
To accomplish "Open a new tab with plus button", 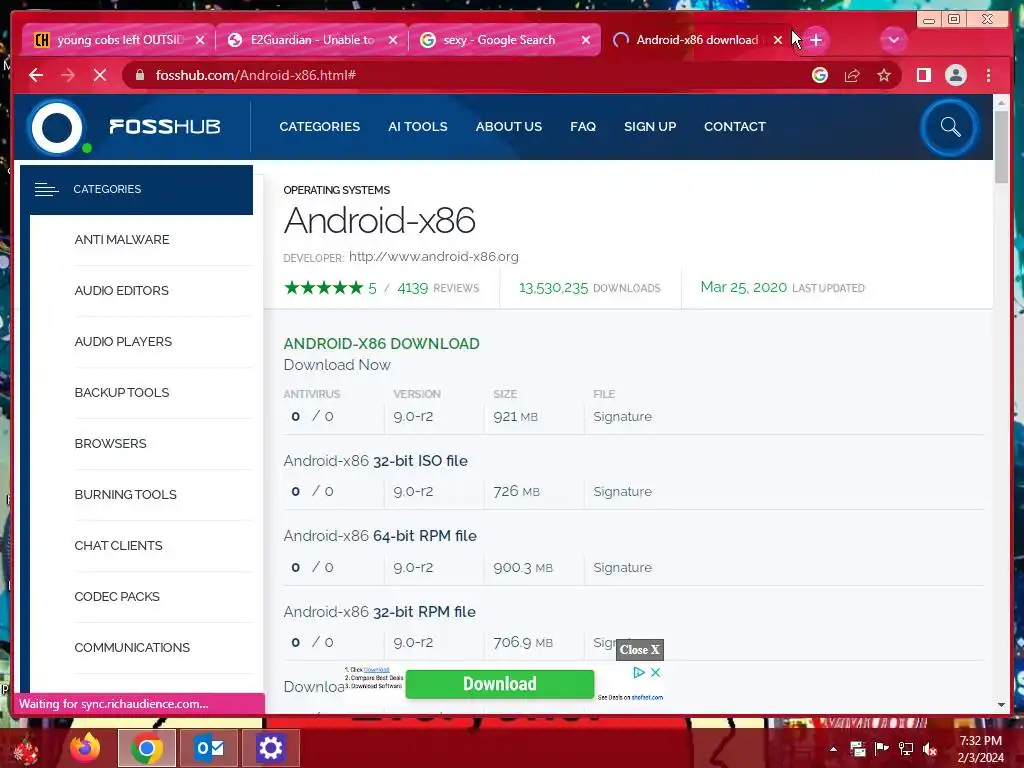I will (816, 40).
